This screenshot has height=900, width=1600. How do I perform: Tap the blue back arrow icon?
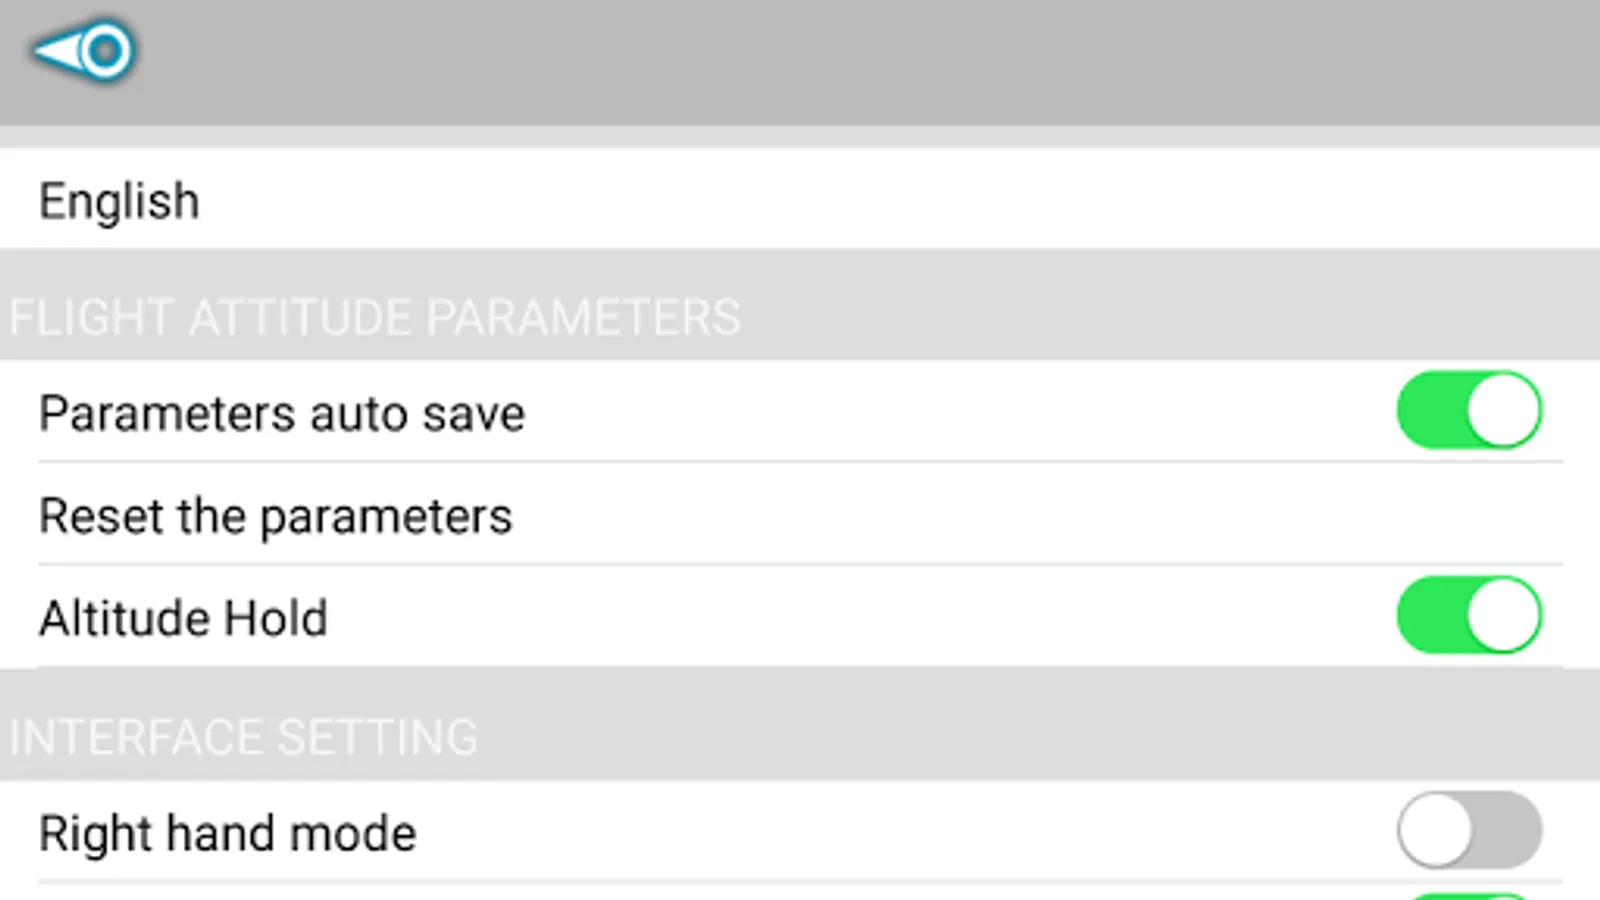point(84,50)
